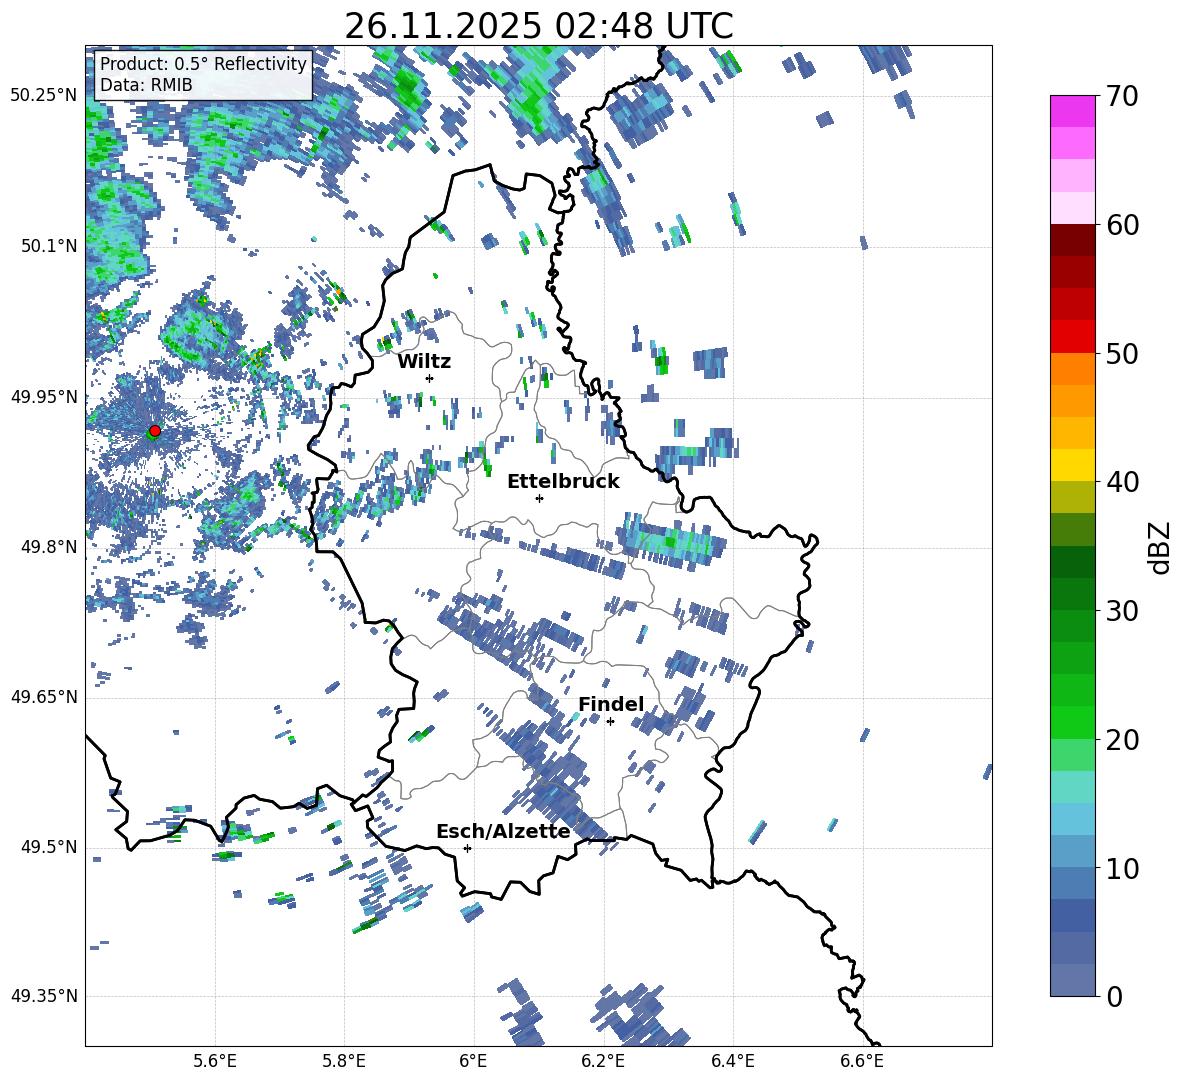The width and height of the screenshot is (1184, 1081).
Task: Click the colorbar tick label 30
Action: pos(1122,611)
